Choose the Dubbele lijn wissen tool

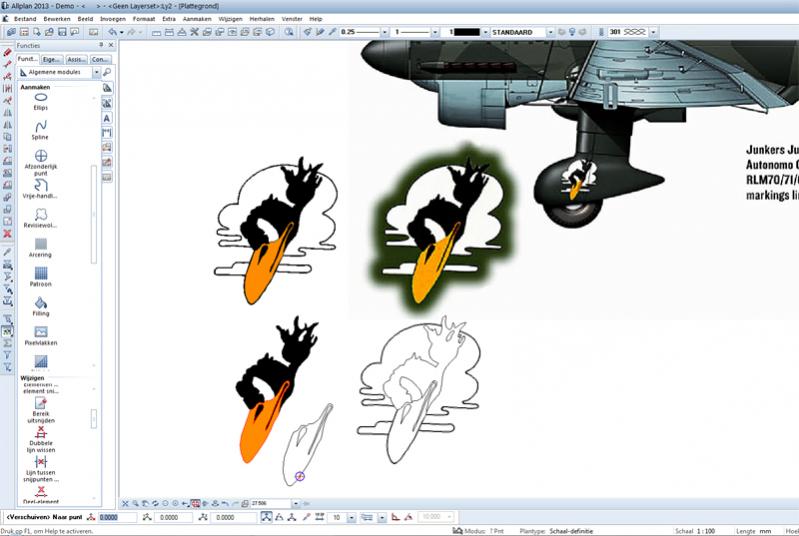point(41,440)
